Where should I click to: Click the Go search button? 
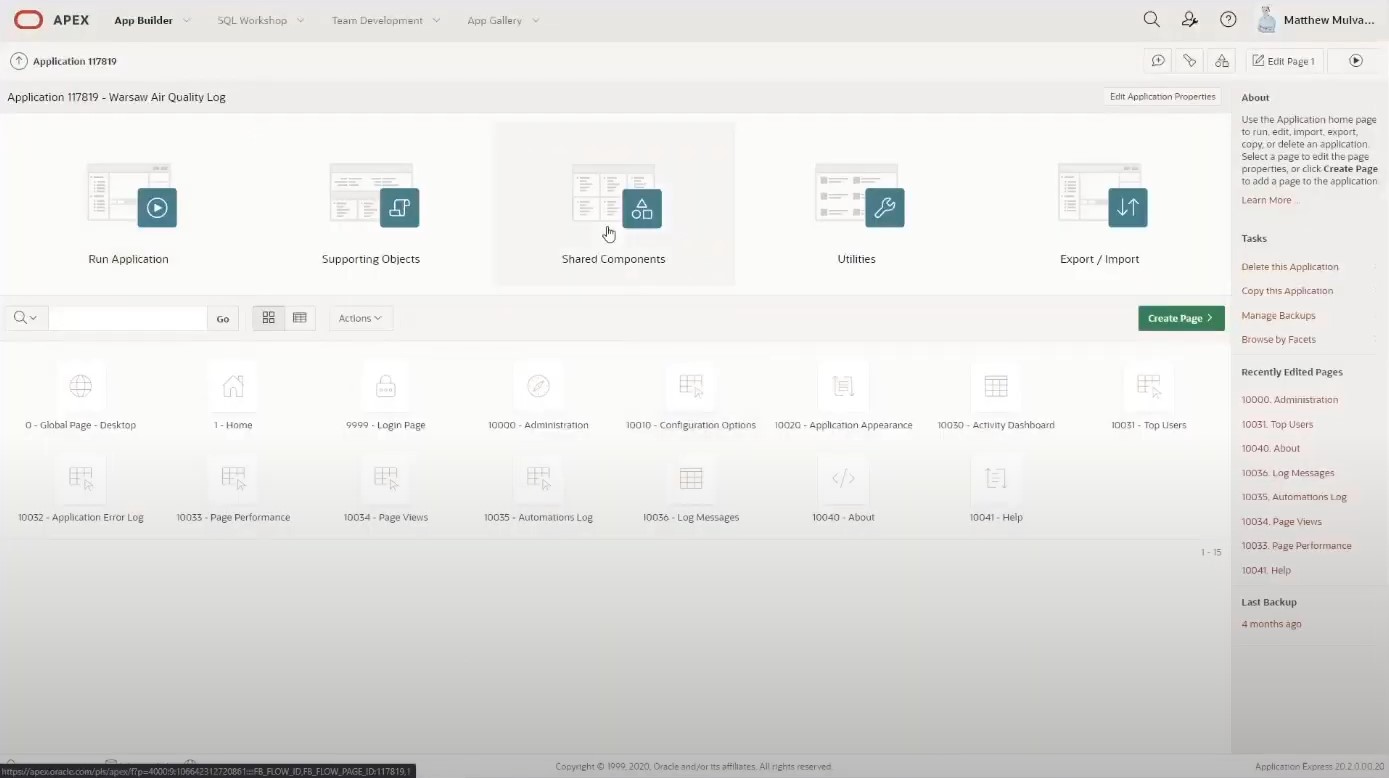point(223,319)
